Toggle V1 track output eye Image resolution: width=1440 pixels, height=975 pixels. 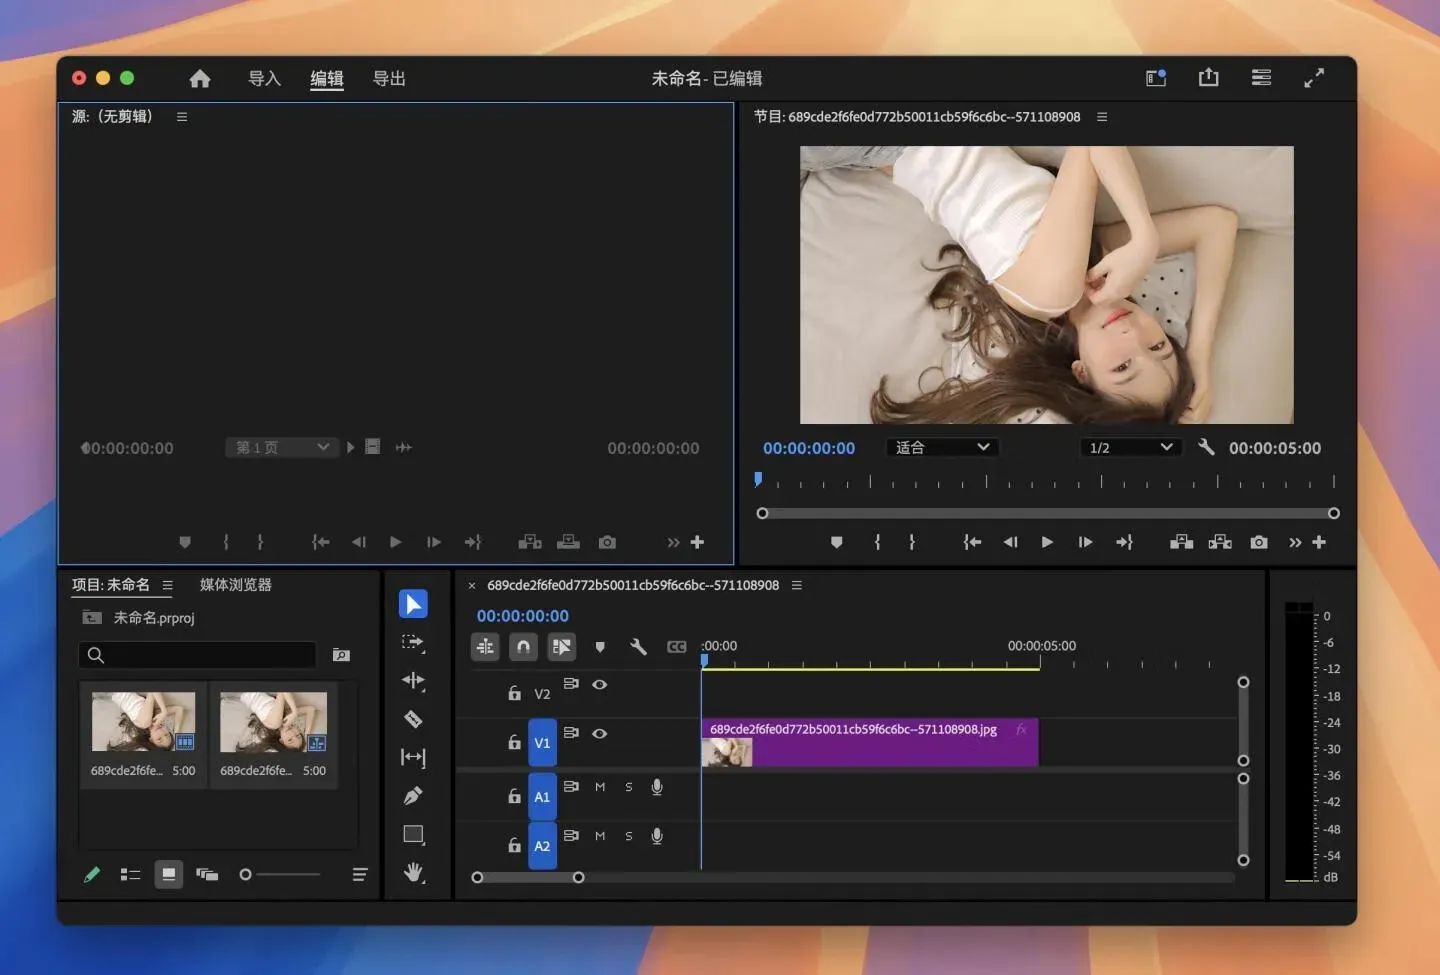coord(600,733)
